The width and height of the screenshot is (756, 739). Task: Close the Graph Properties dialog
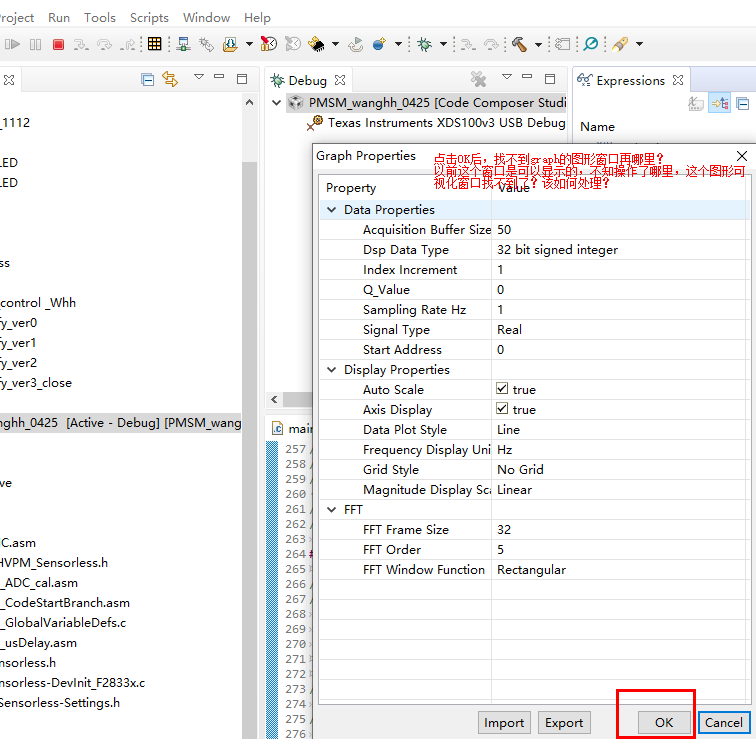[x=742, y=156]
